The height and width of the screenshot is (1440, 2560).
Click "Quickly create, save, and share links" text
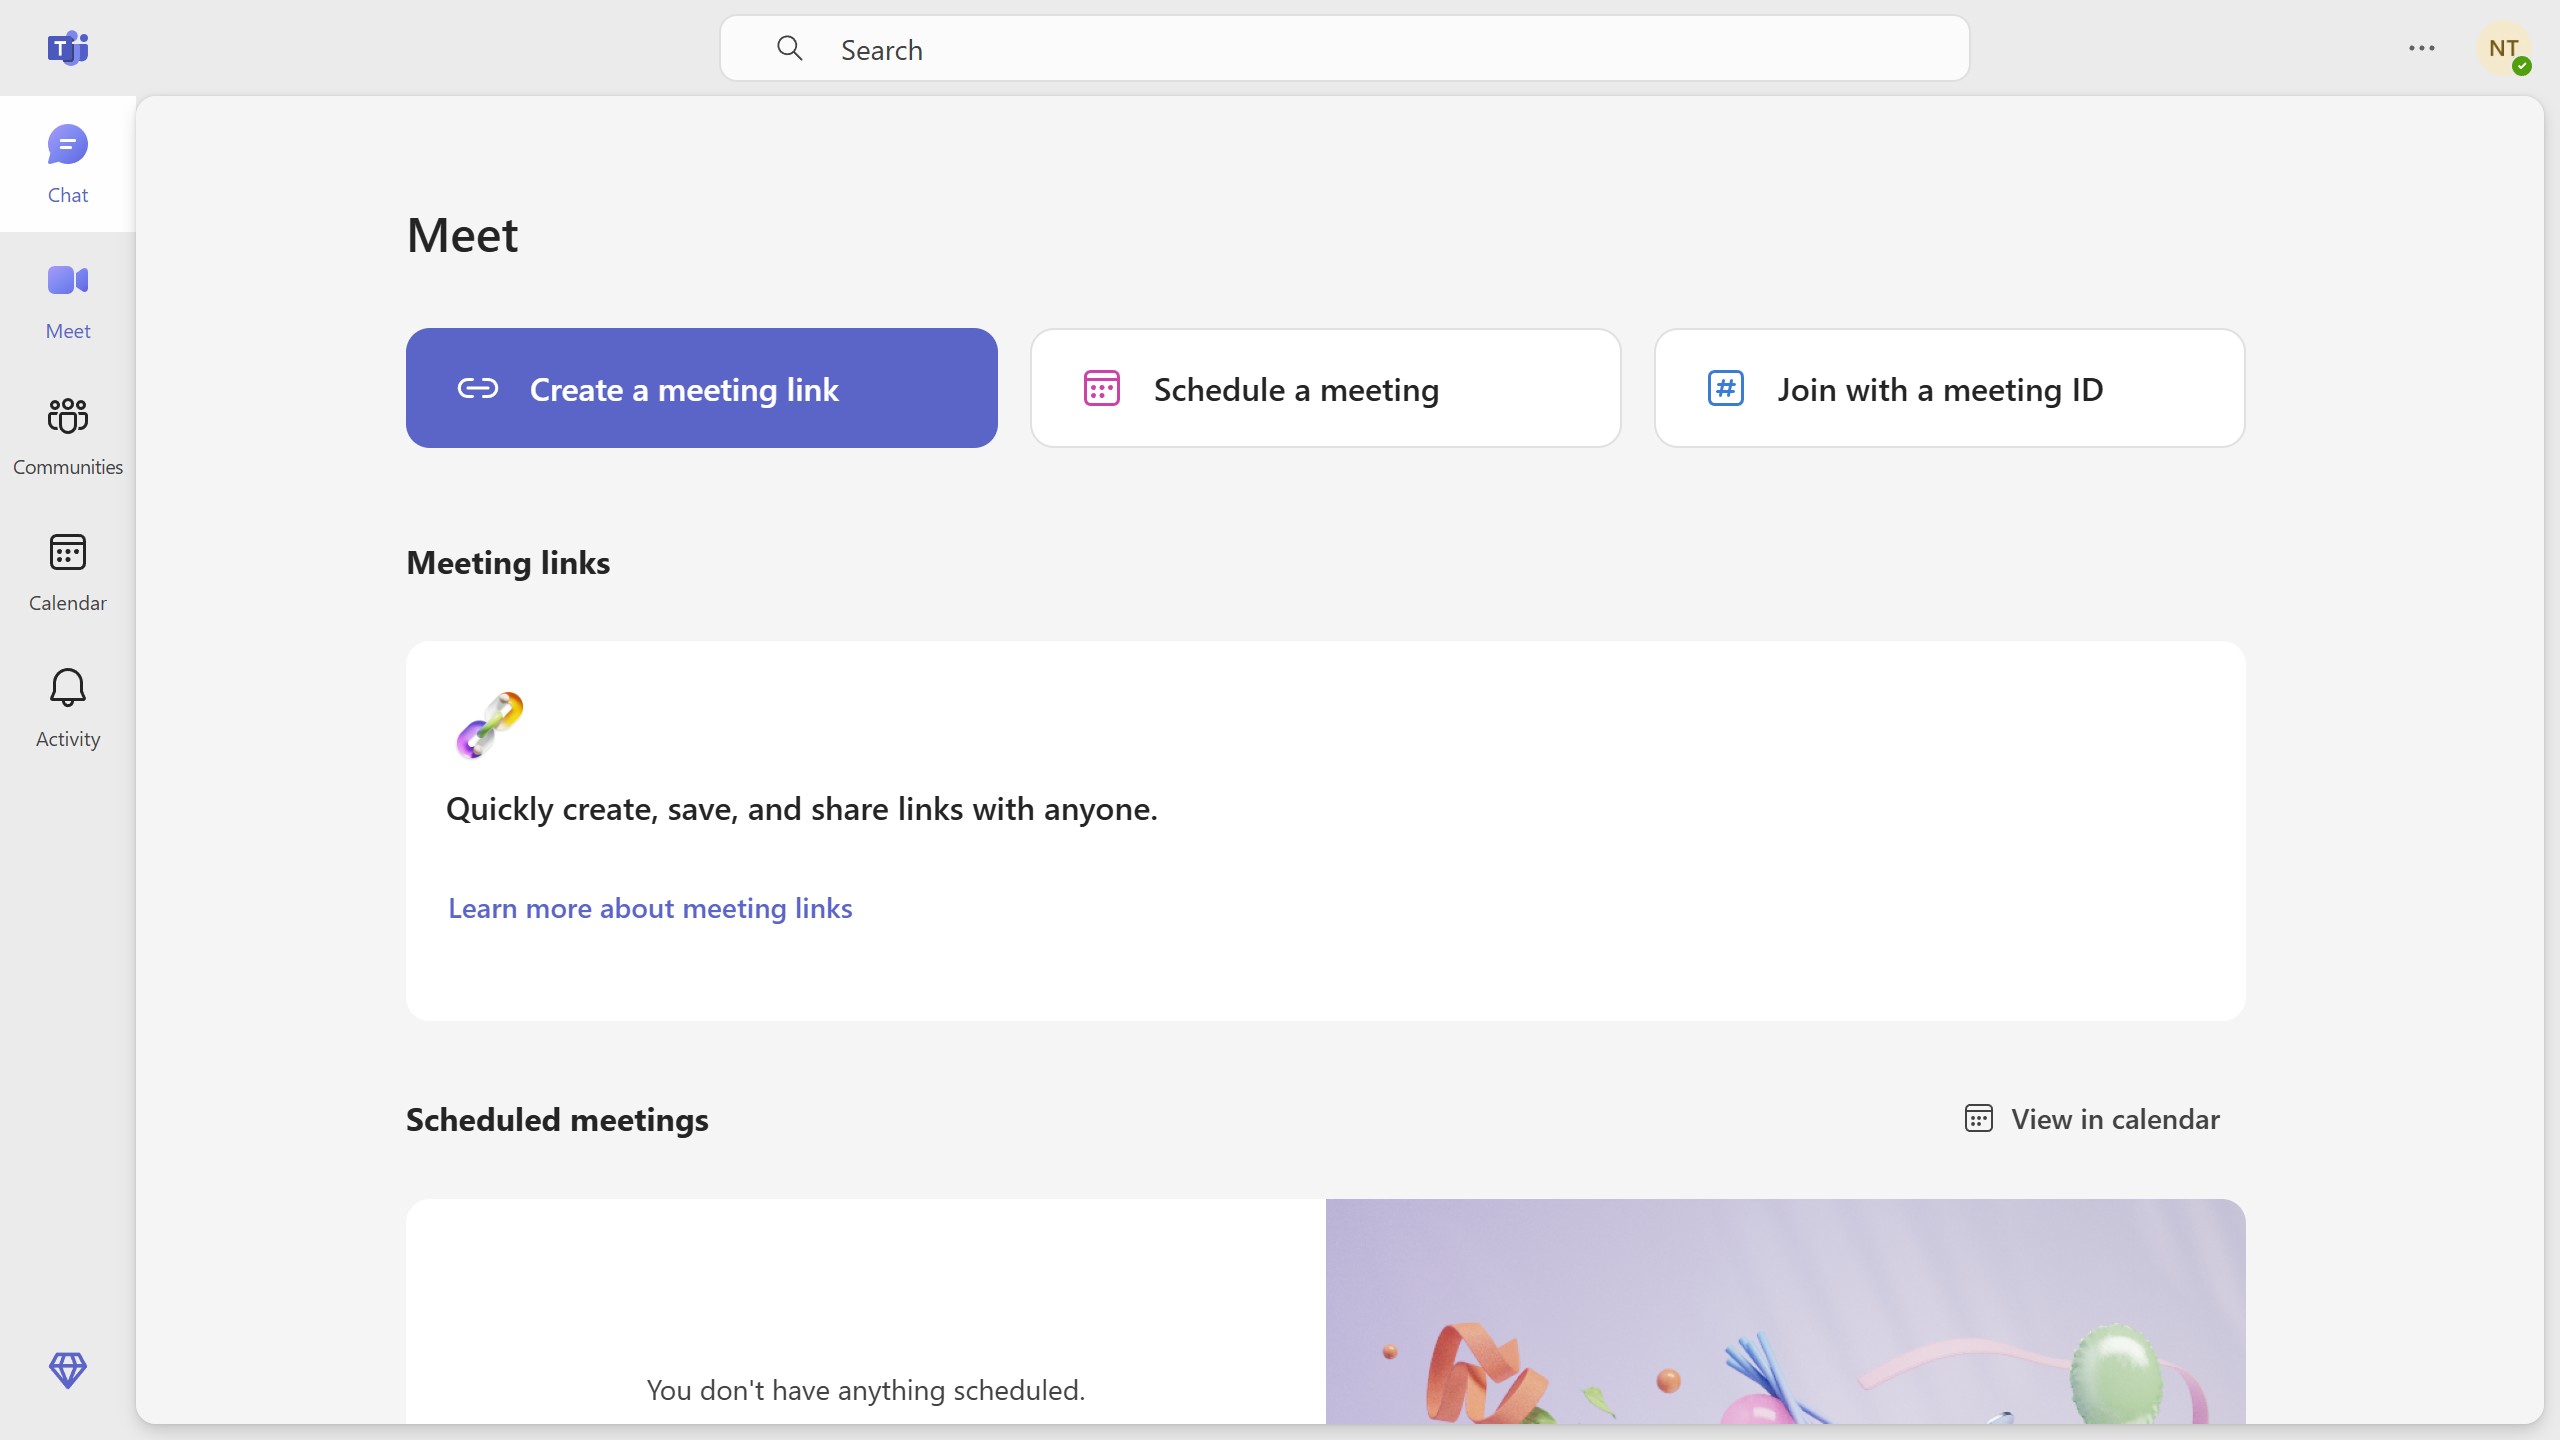801,808
